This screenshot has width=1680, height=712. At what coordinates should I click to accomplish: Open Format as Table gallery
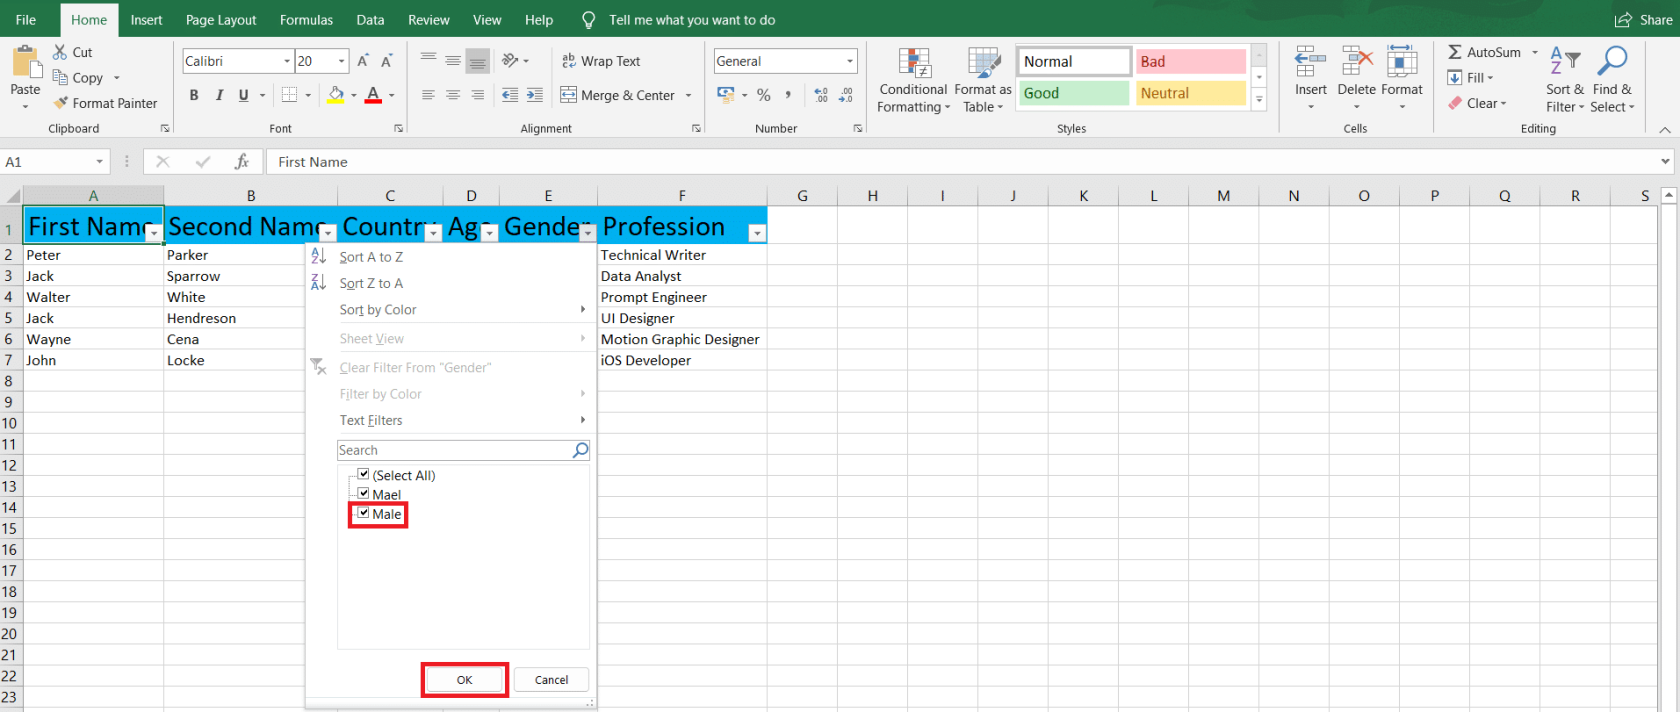point(983,80)
